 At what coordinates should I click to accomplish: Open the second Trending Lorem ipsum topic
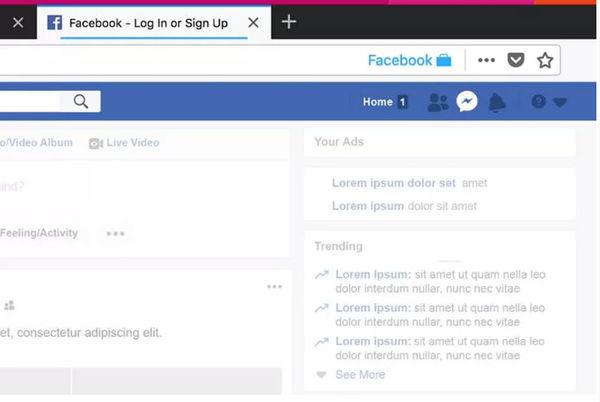point(440,315)
